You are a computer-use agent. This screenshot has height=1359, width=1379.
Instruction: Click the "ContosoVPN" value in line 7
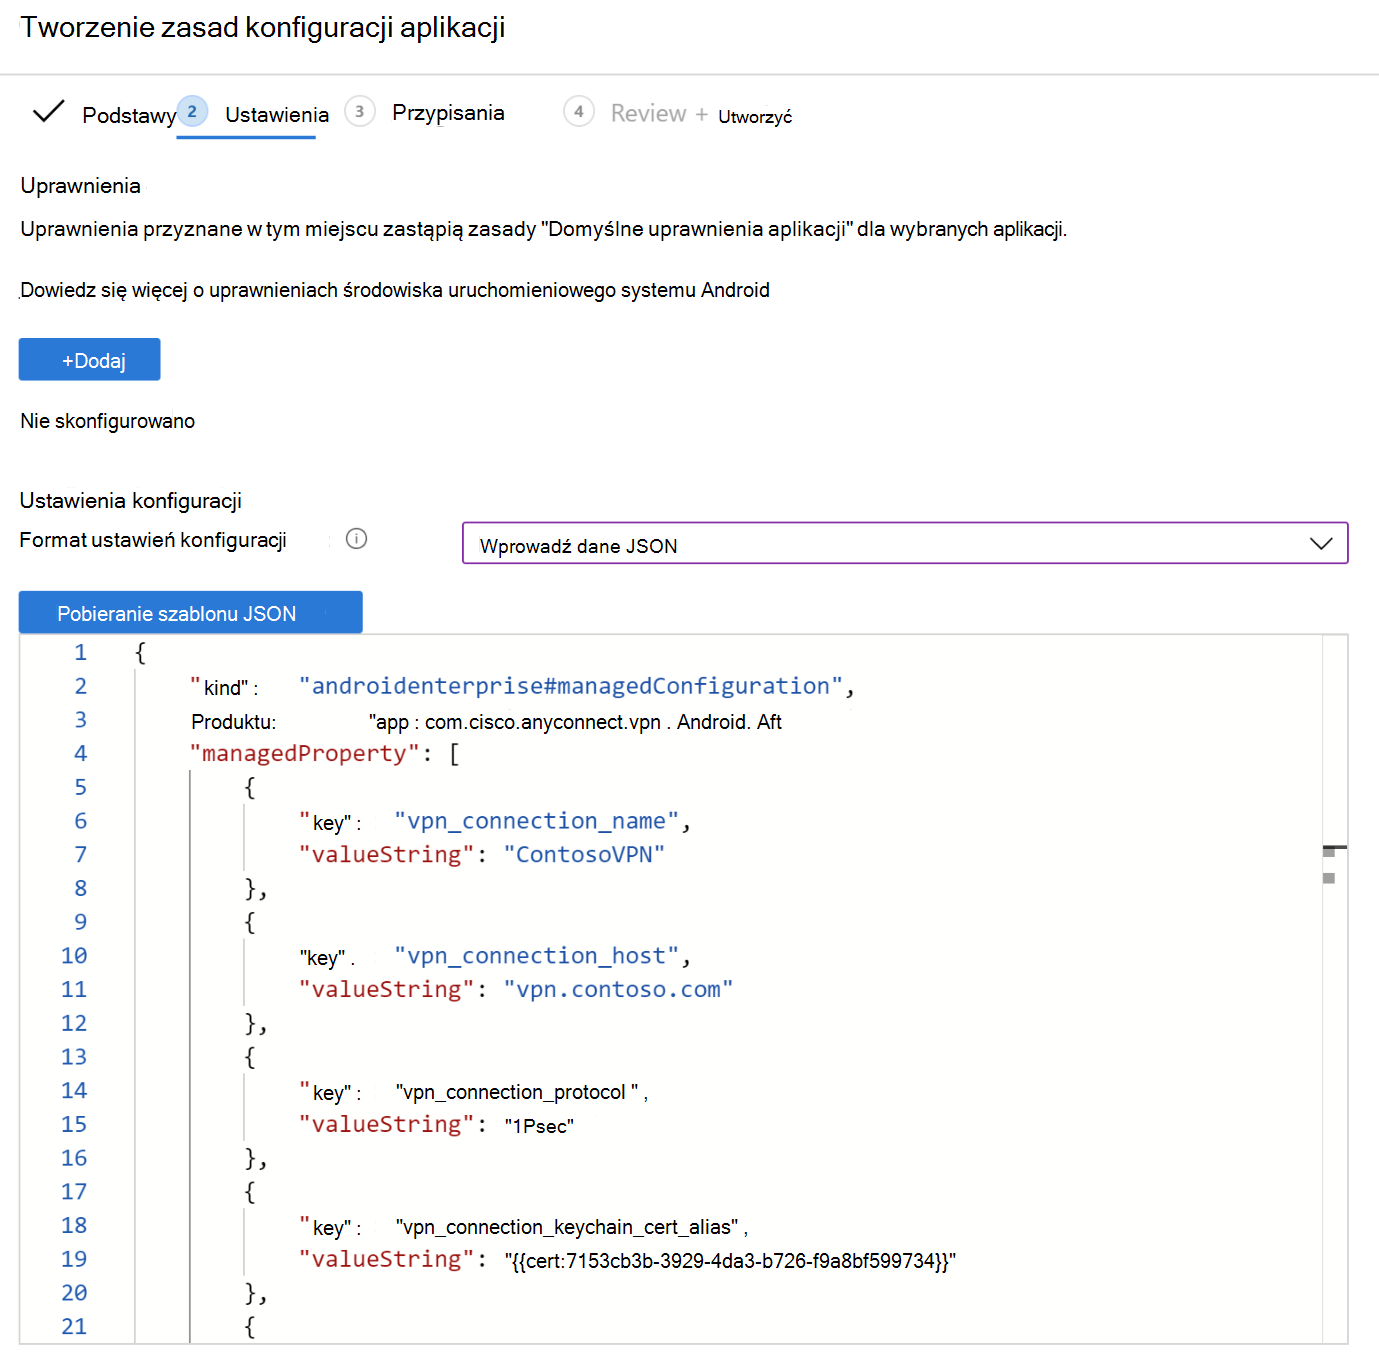point(584,854)
